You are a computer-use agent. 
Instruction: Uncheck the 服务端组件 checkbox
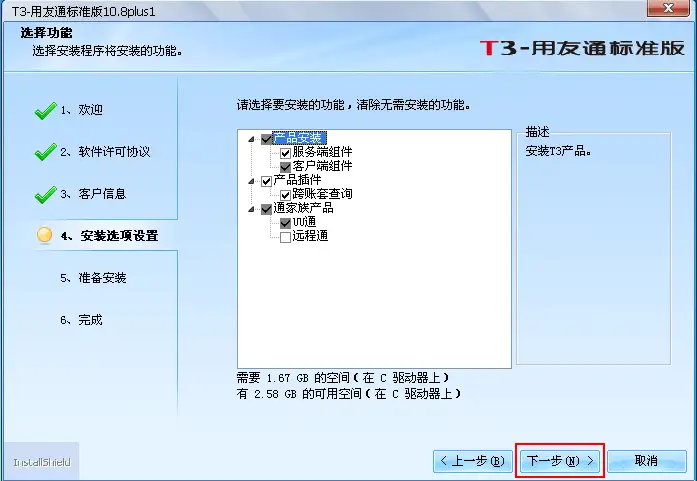pos(285,153)
